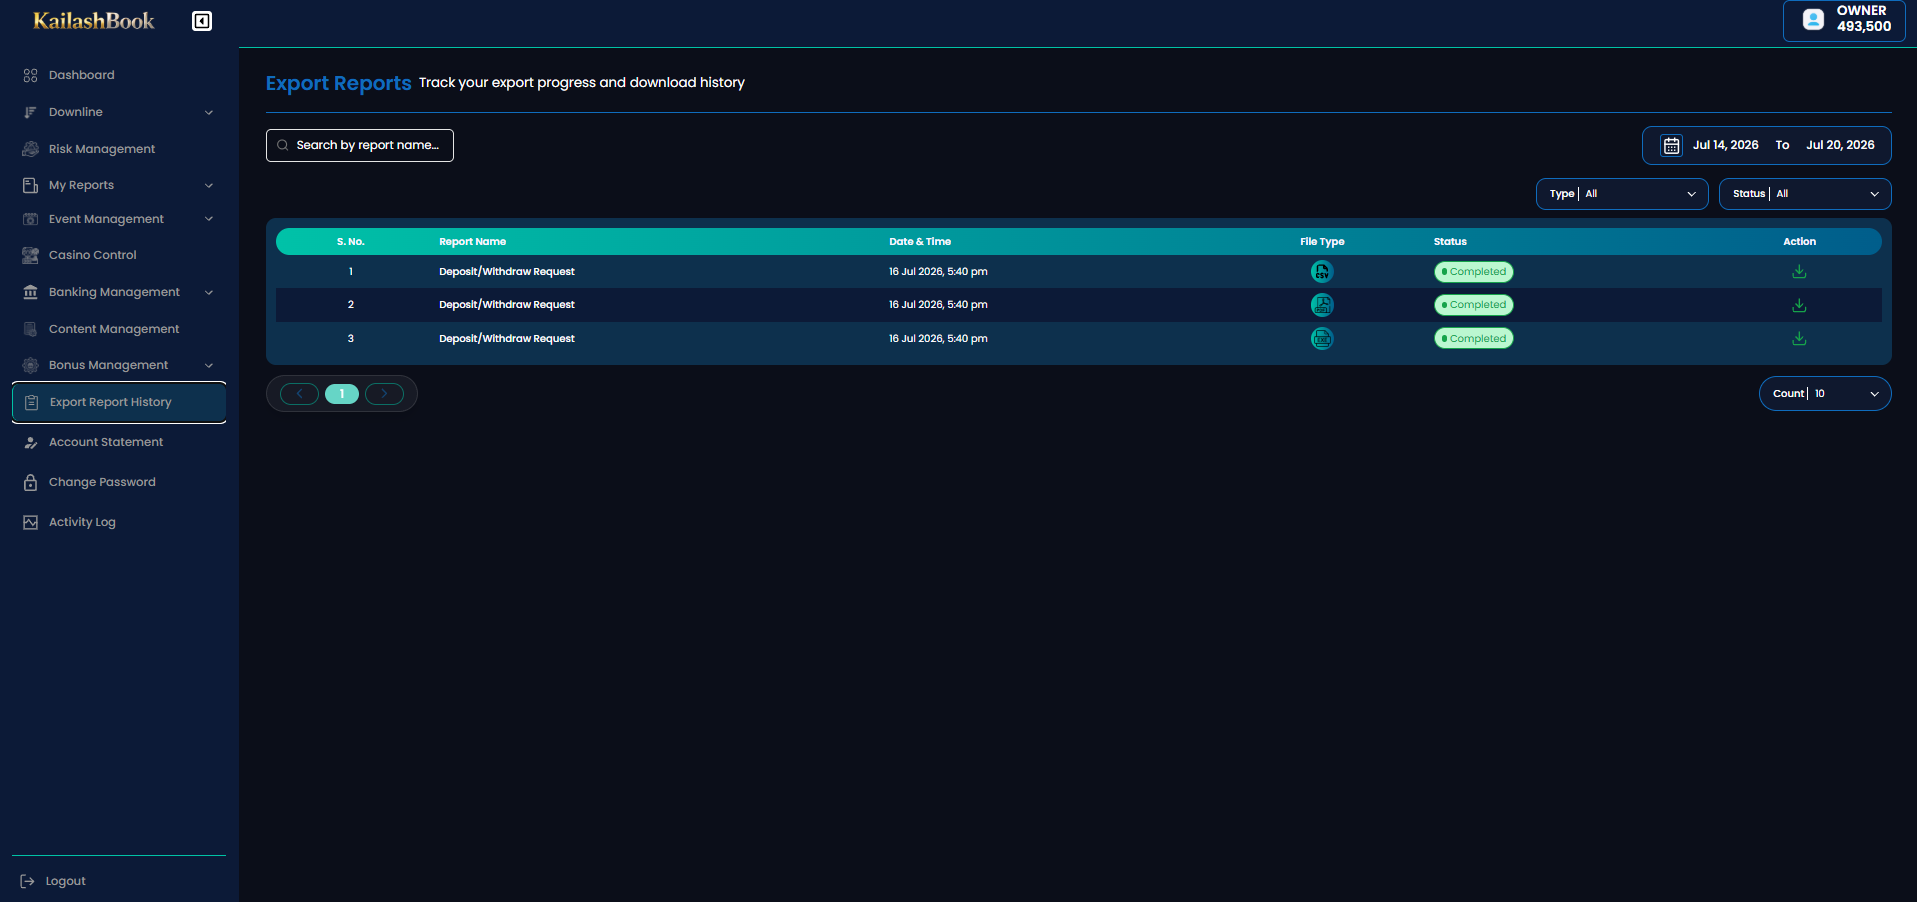
Task: Open the Type filter dropdown
Action: (1622, 194)
